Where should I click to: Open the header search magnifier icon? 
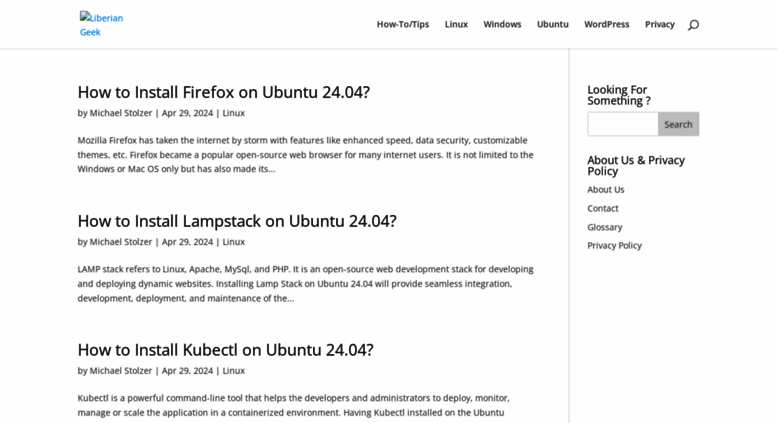[693, 25]
